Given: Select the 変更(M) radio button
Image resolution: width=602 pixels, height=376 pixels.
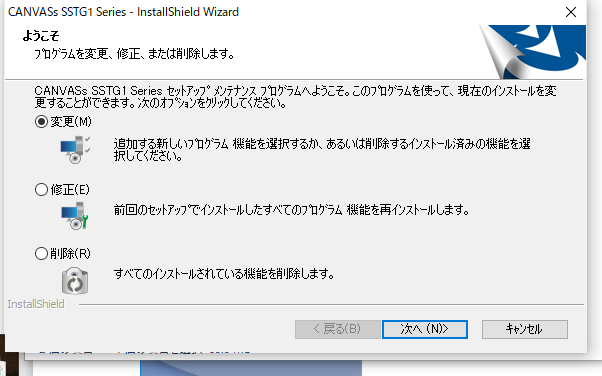Looking at the screenshot, I should 41,122.
